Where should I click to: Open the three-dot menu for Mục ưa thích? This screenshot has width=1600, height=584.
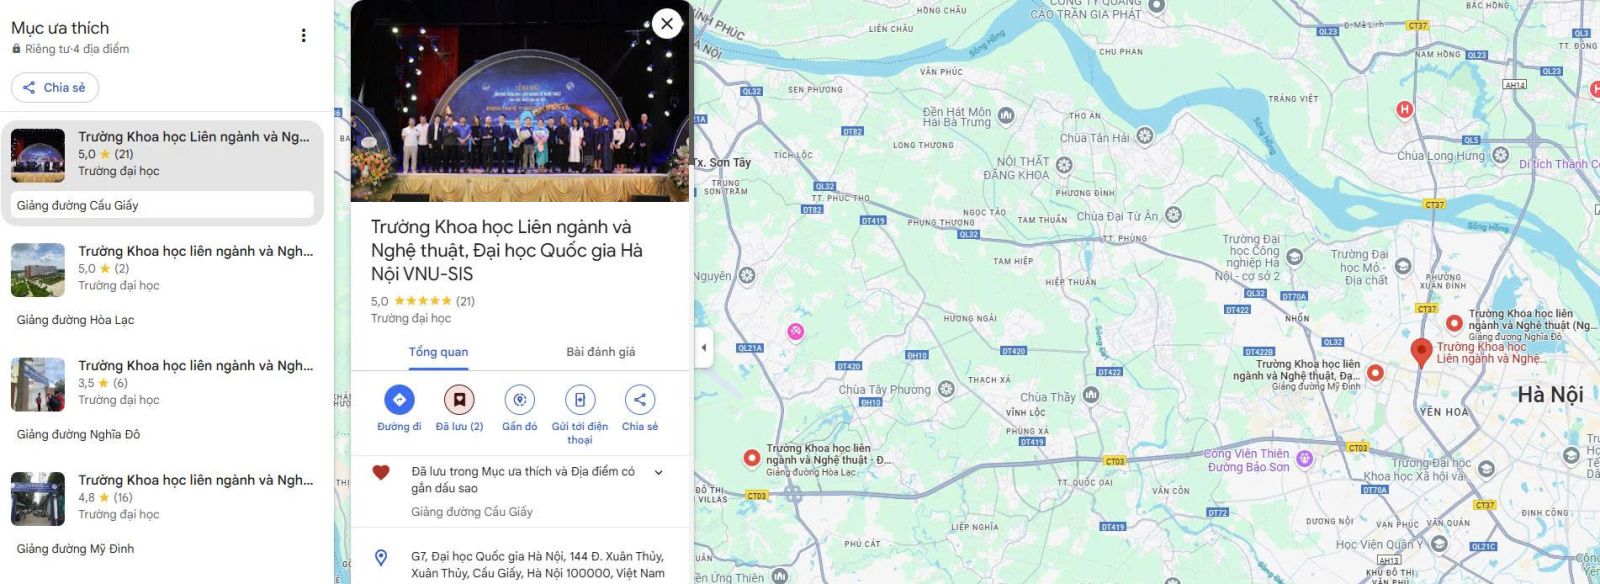304,36
